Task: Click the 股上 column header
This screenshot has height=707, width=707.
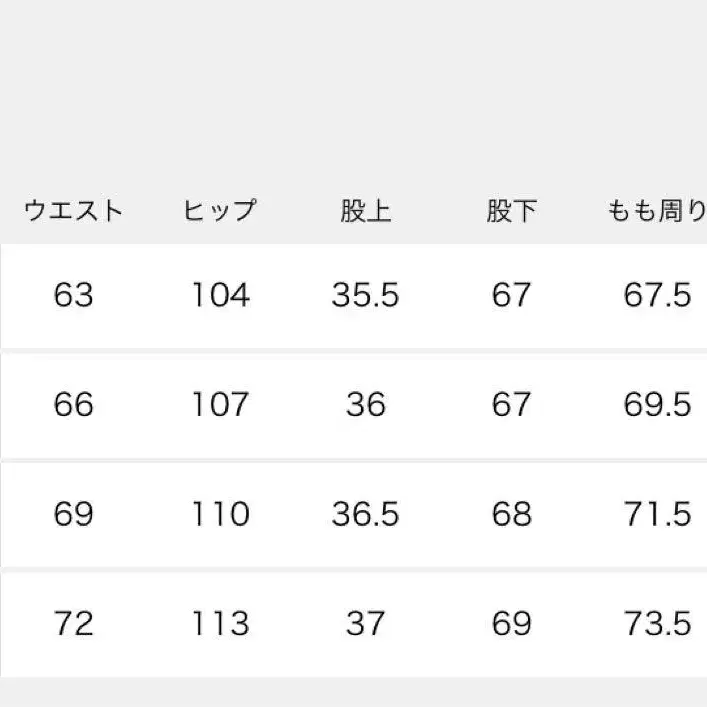Action: point(365,211)
